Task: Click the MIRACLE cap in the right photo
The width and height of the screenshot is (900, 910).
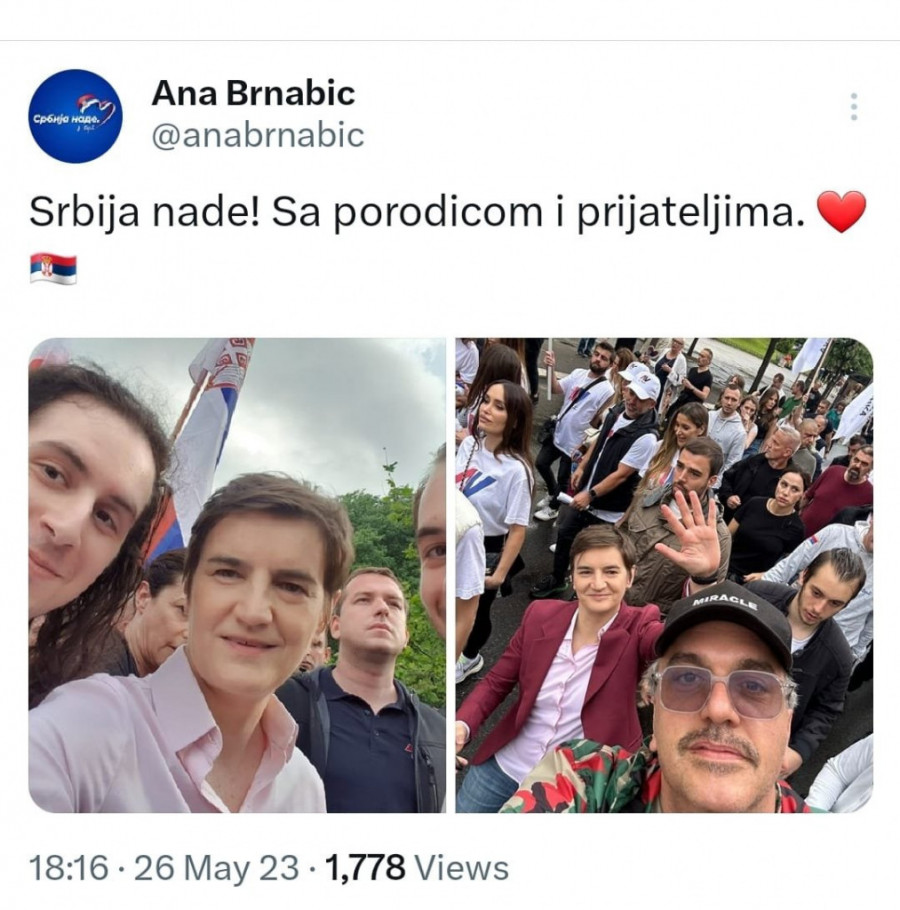Action: (x=724, y=622)
